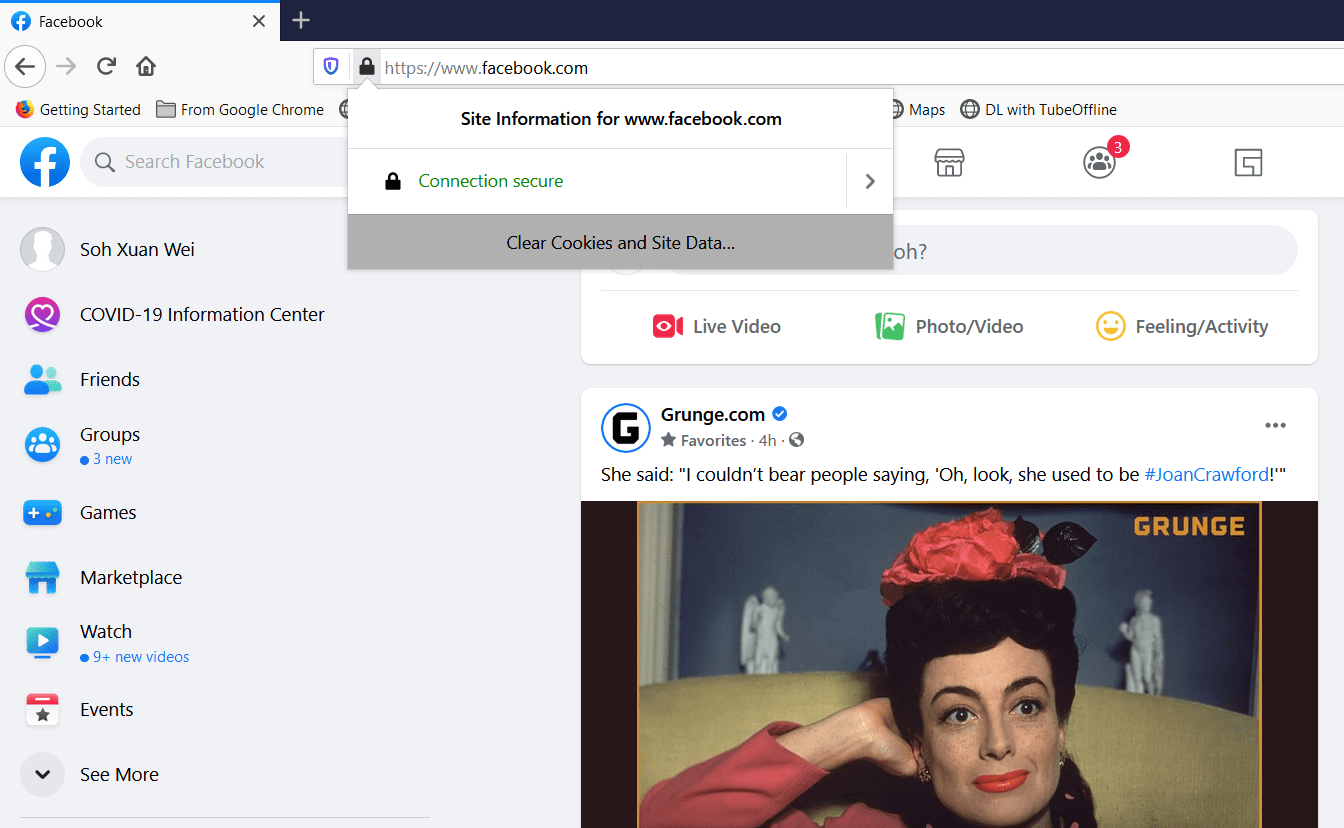Click the Facebook logo home icon
The width and height of the screenshot is (1344, 828).
pyautogui.click(x=45, y=162)
